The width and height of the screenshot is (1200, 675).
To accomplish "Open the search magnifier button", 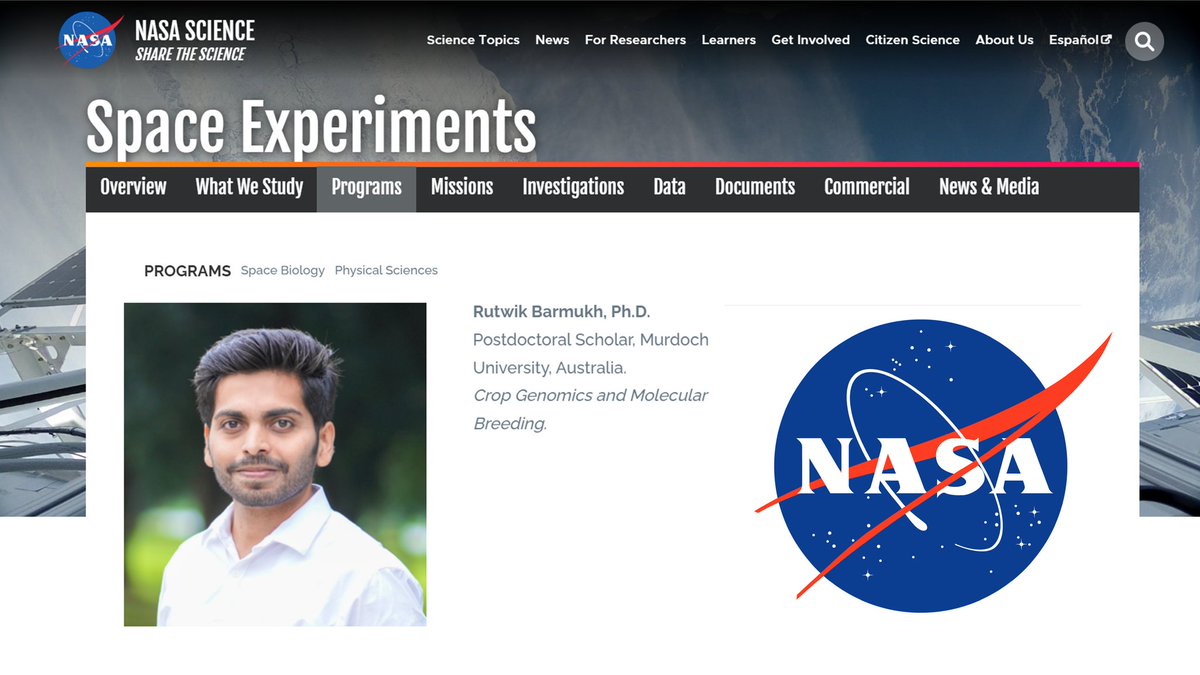I will 1144,41.
